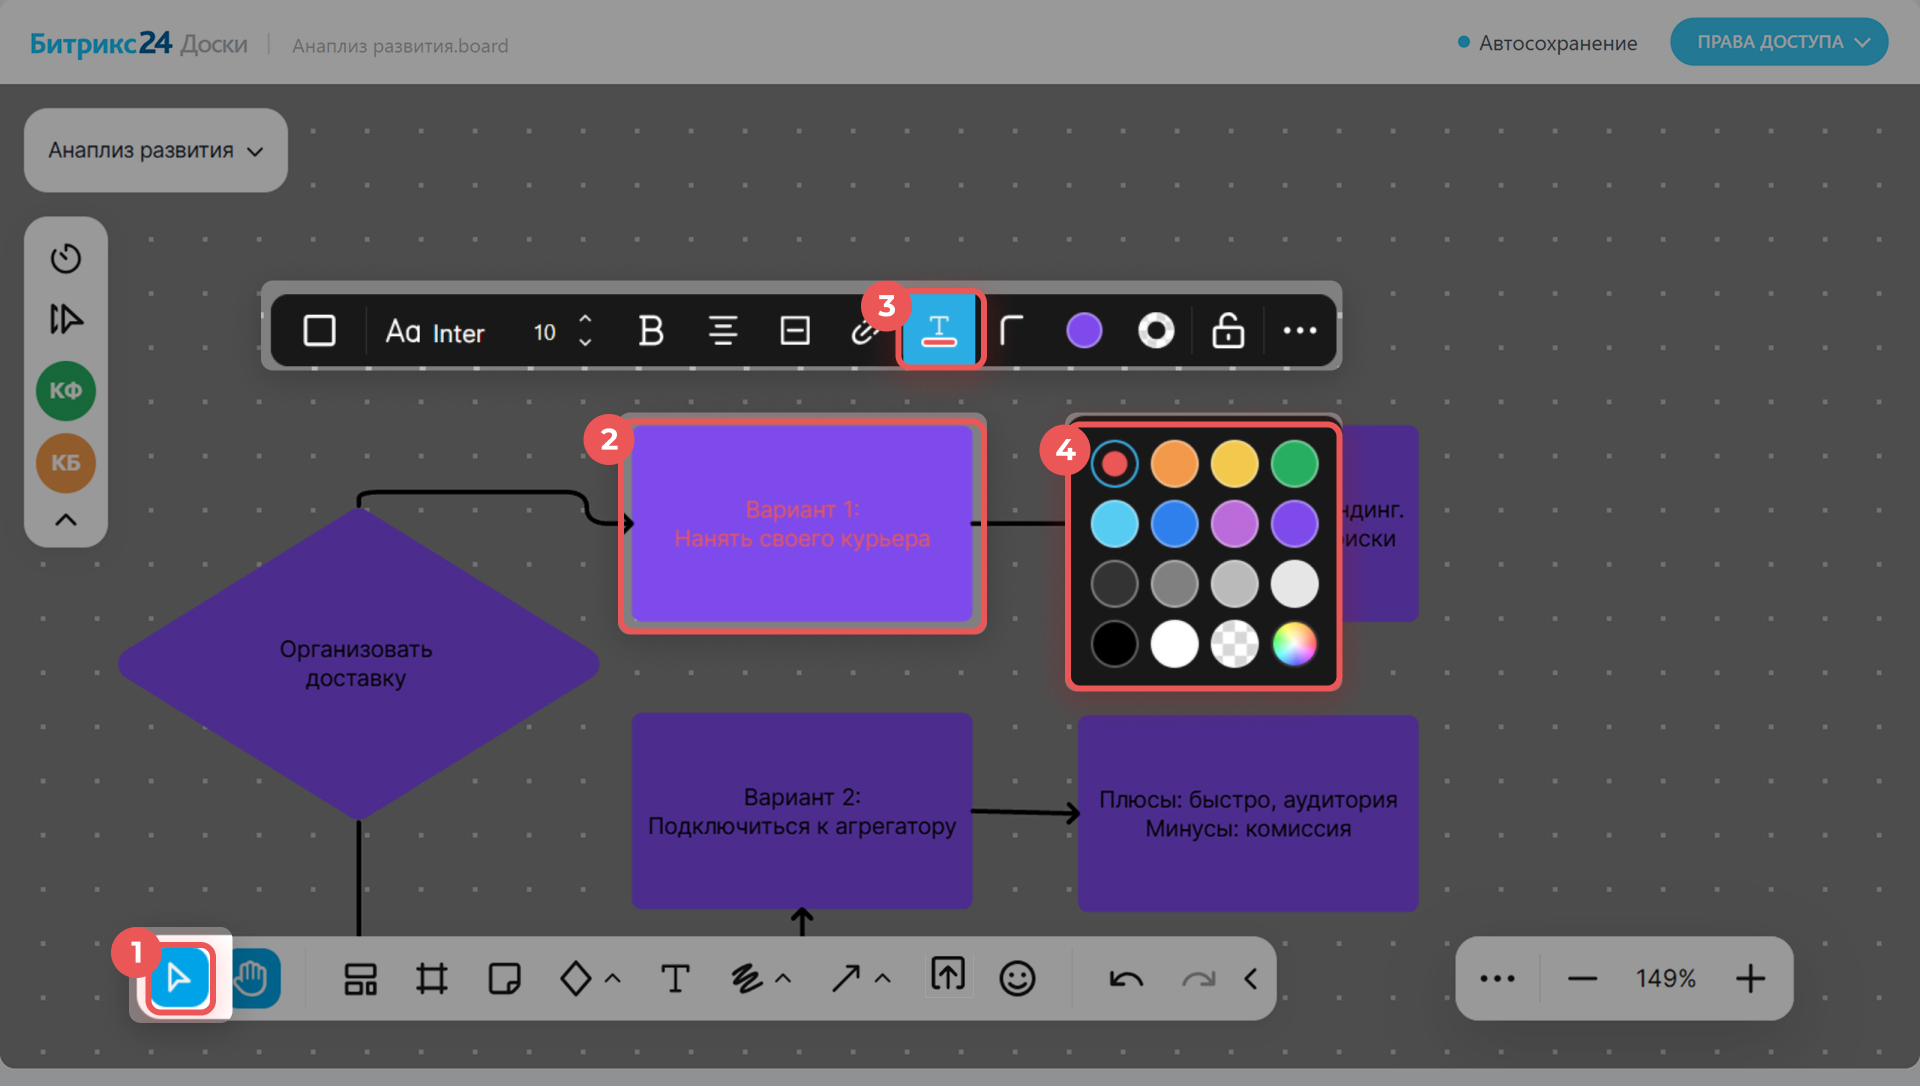Zoom in with the plus button

point(1750,978)
